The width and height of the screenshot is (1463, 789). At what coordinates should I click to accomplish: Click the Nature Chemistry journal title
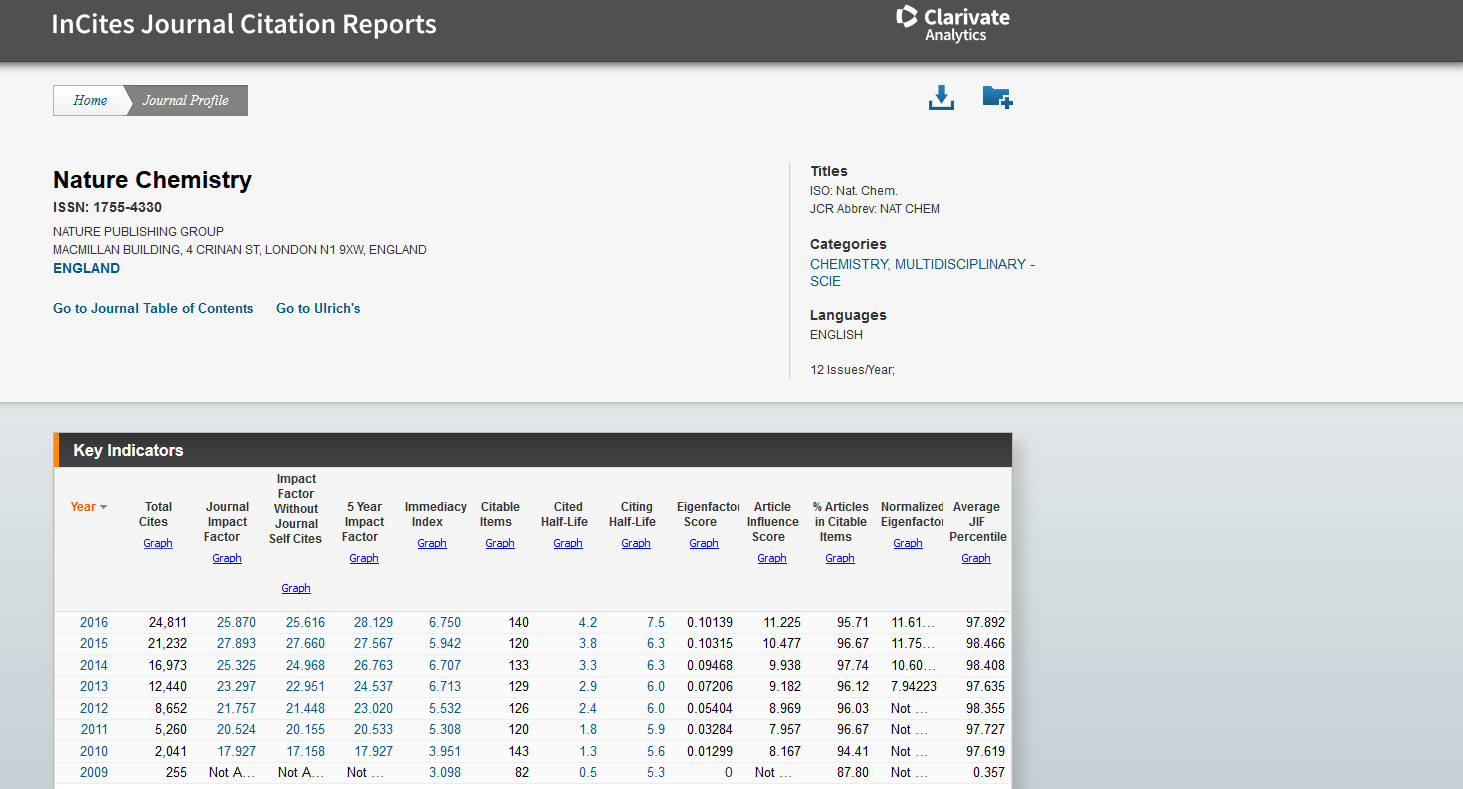tap(152, 180)
